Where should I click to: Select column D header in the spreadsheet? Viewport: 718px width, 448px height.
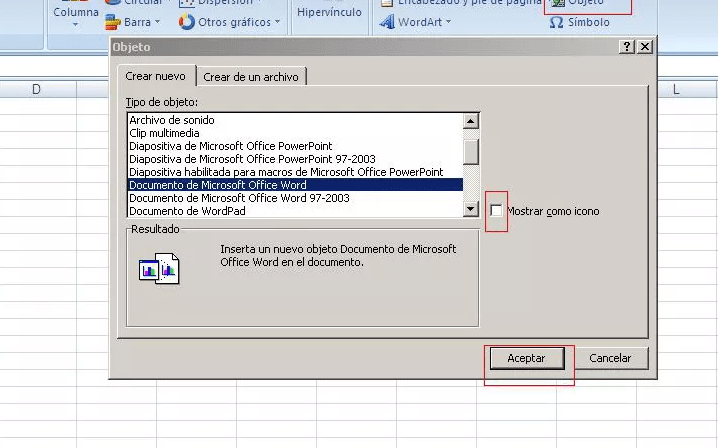(37, 89)
